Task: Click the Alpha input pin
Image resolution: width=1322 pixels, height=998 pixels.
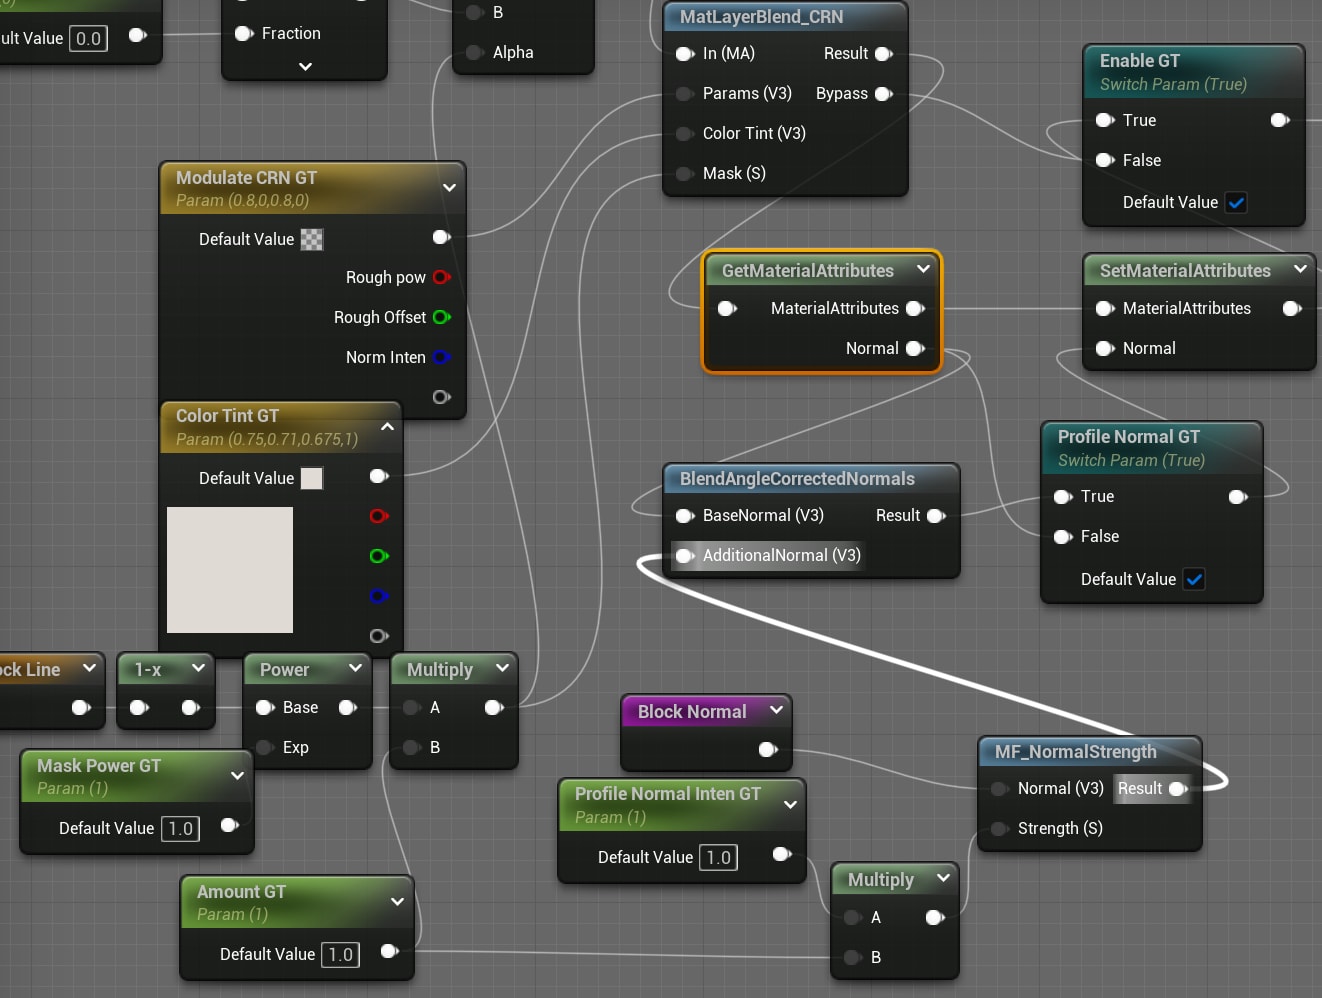Action: click(475, 52)
